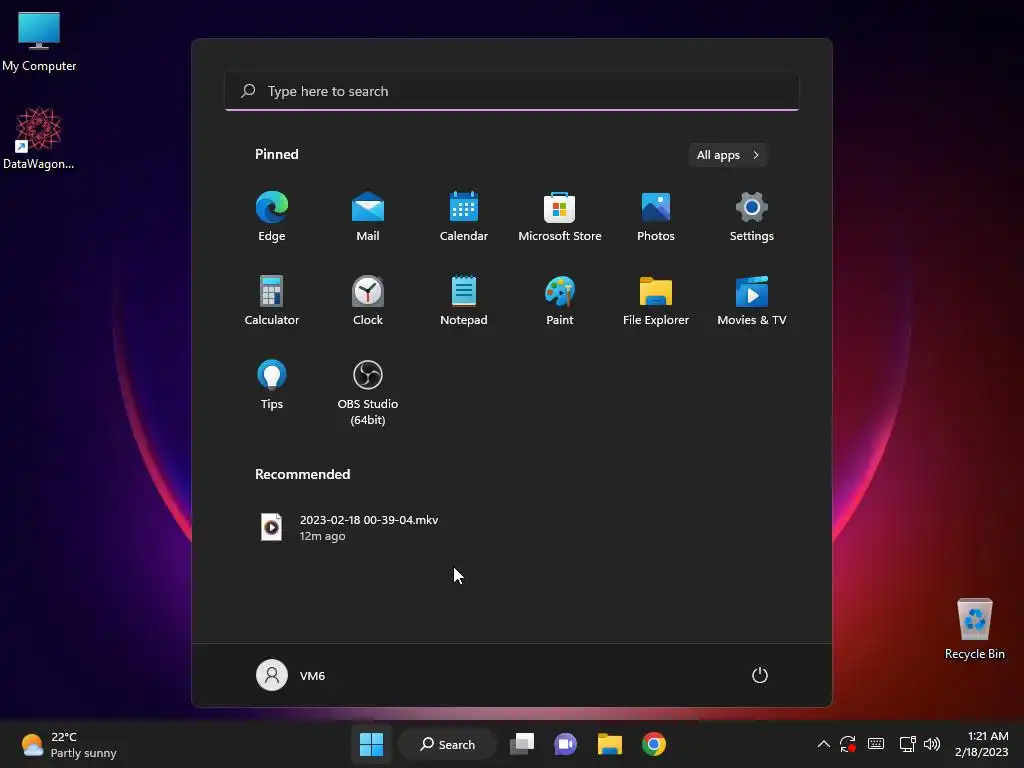
Task: Launch the Mail app
Action: point(368,216)
